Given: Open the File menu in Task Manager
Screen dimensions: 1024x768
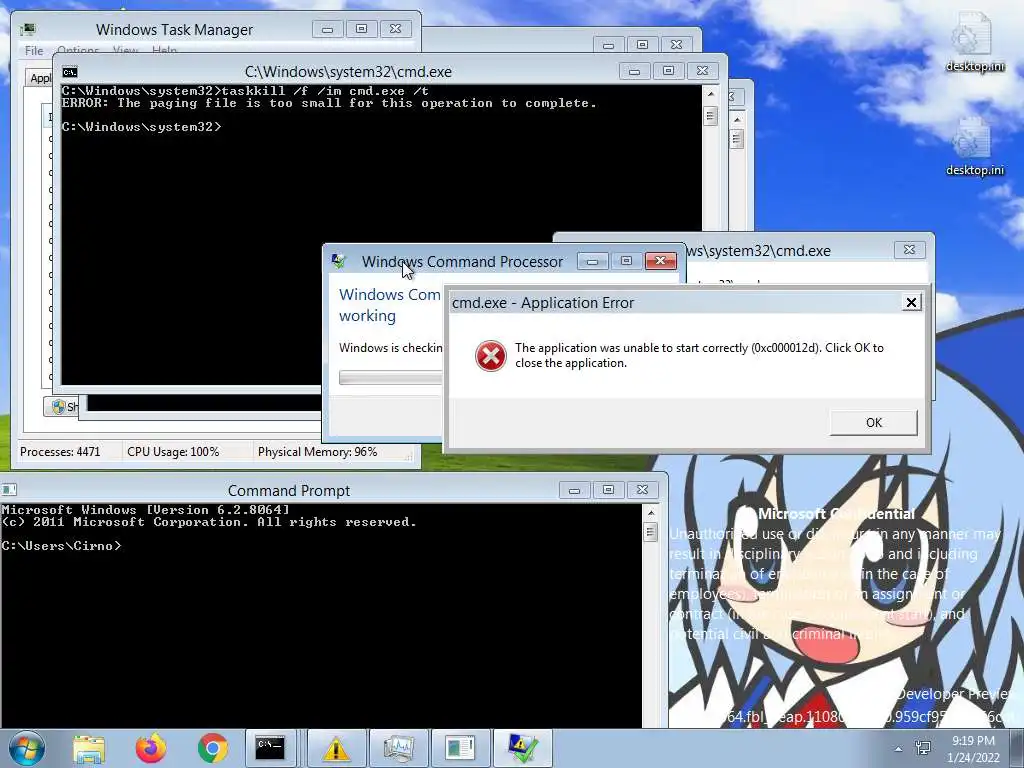Looking at the screenshot, I should point(34,50).
